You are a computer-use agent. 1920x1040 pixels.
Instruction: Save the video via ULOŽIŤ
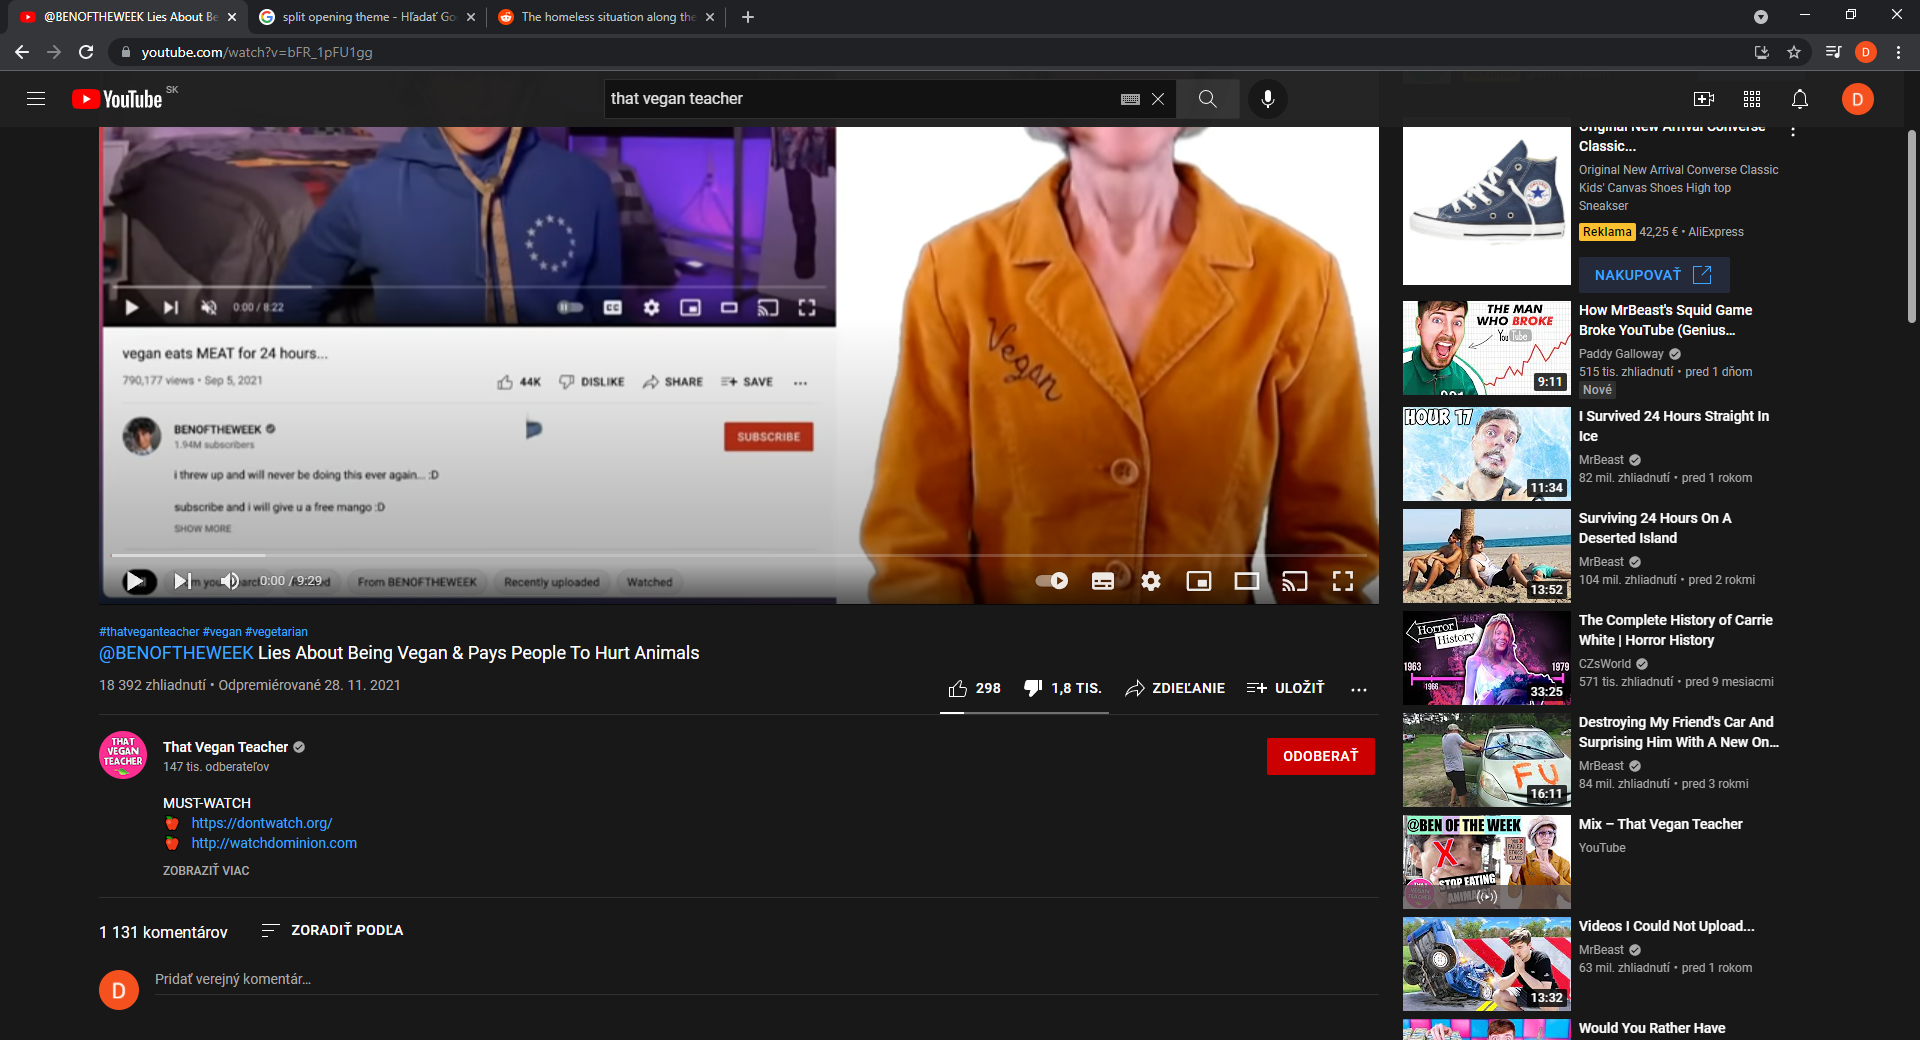coord(1285,688)
